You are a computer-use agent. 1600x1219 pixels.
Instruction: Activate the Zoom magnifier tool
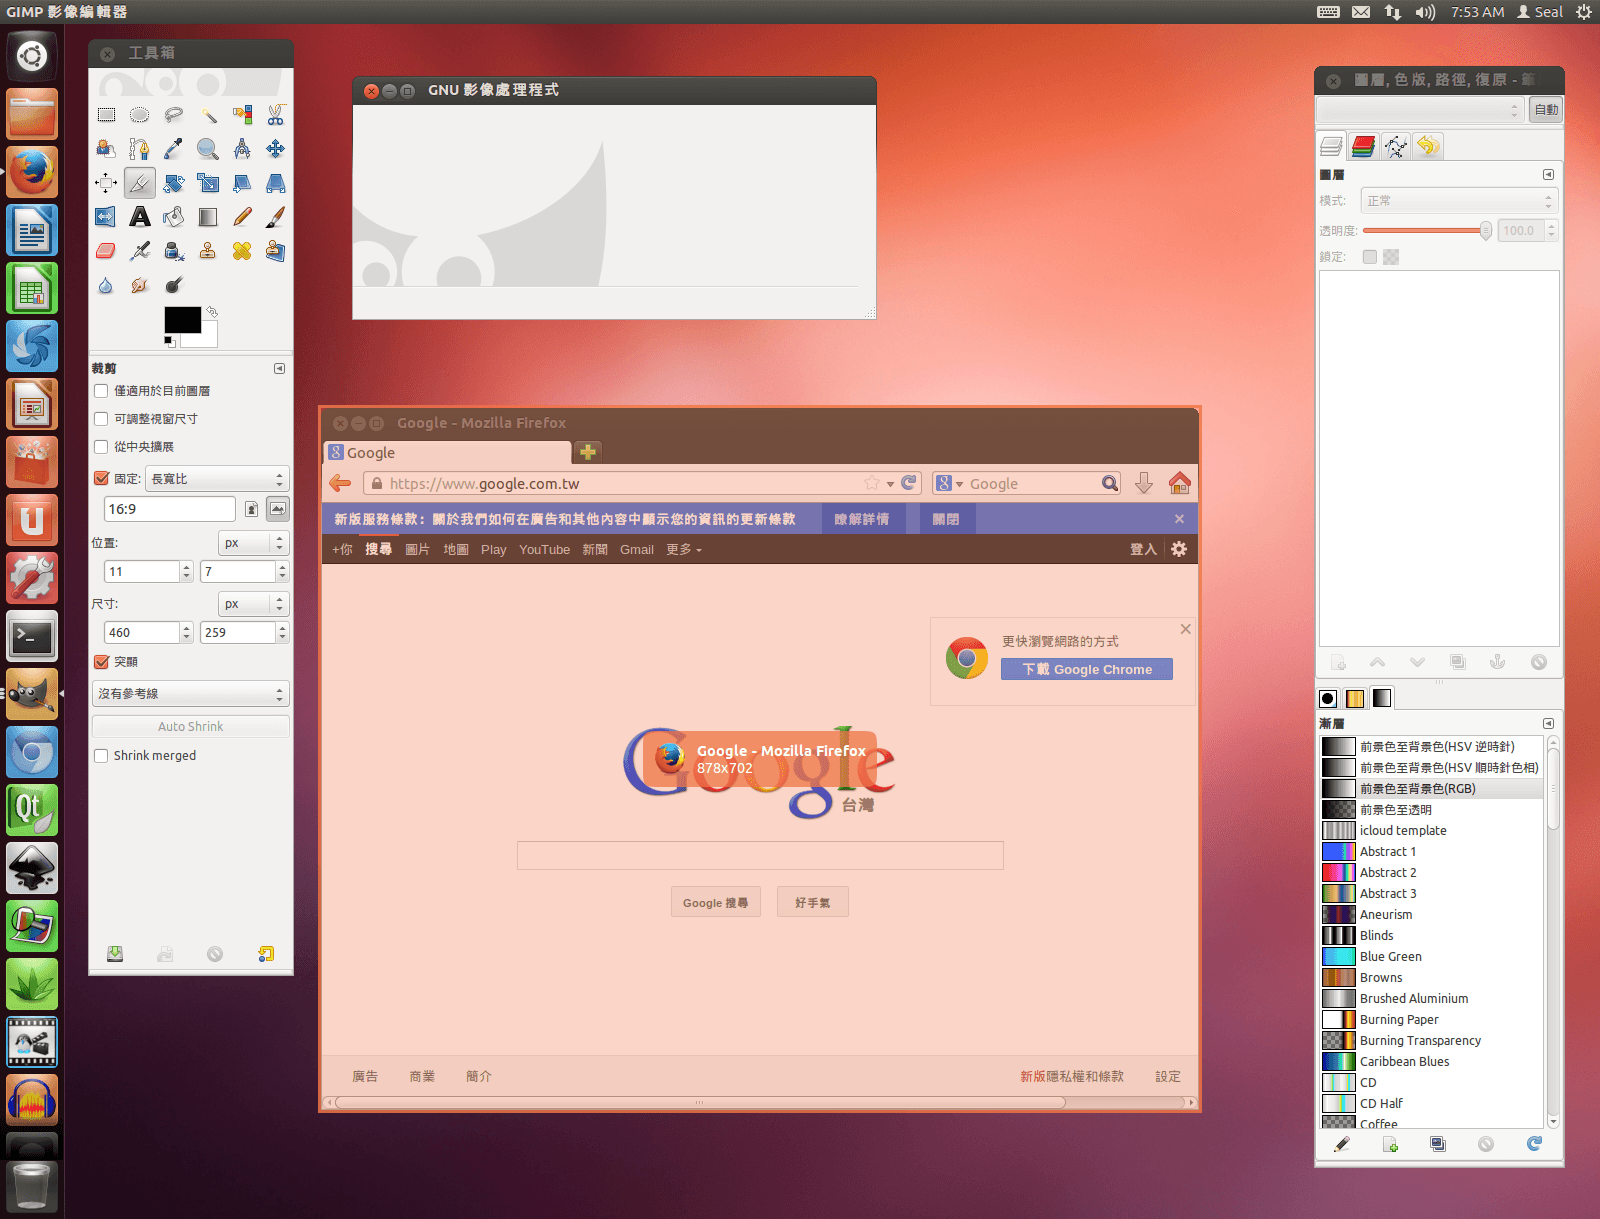tap(208, 149)
